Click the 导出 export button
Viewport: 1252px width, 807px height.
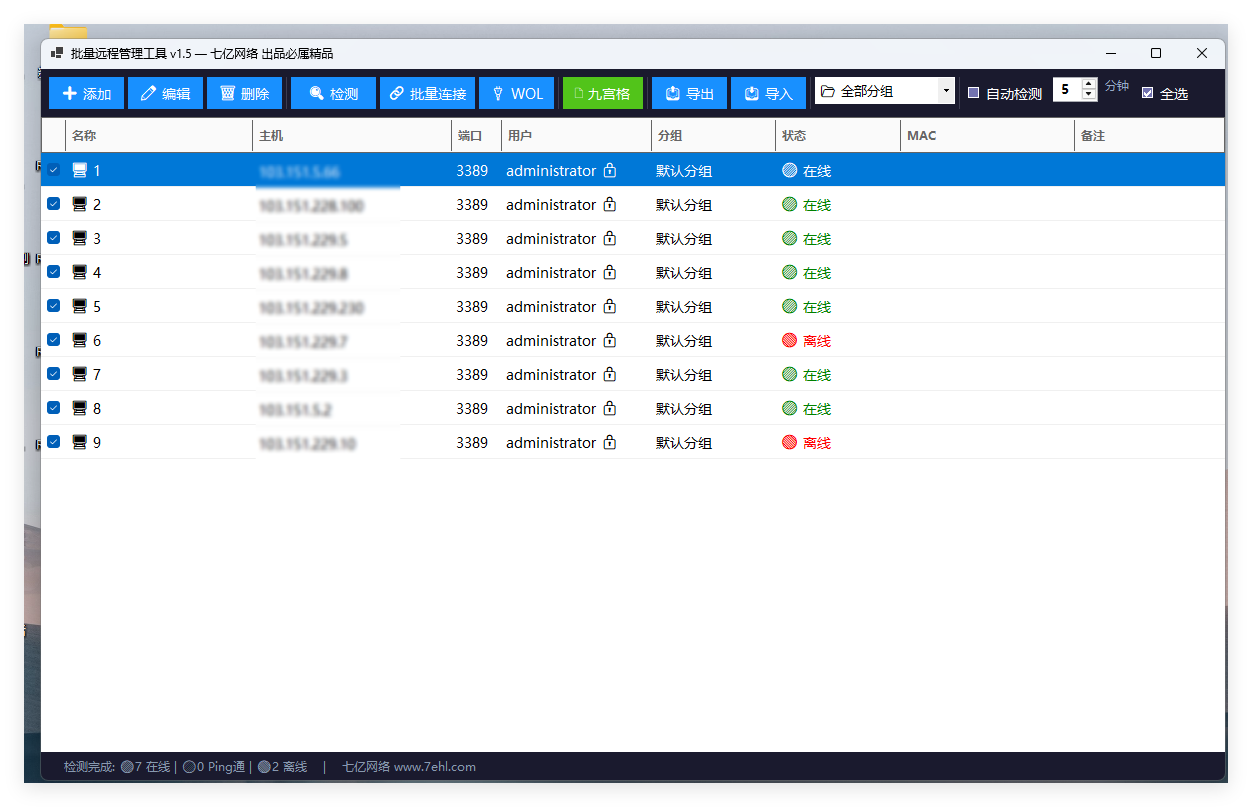689,93
